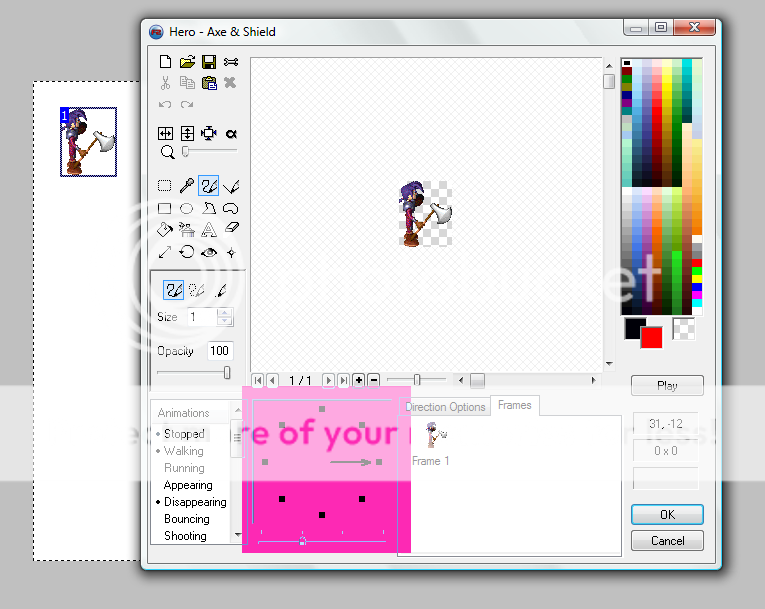Click the Save floppy disk icon
The height and width of the screenshot is (609, 765).
click(x=209, y=62)
